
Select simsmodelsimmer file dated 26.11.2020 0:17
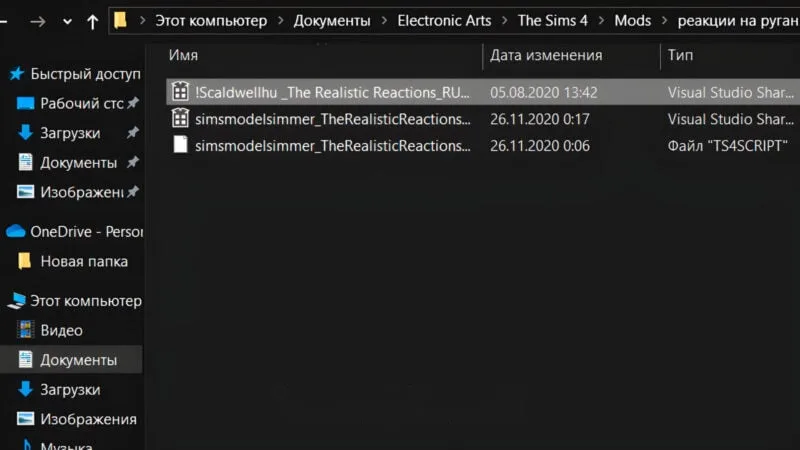pyautogui.click(x=333, y=119)
